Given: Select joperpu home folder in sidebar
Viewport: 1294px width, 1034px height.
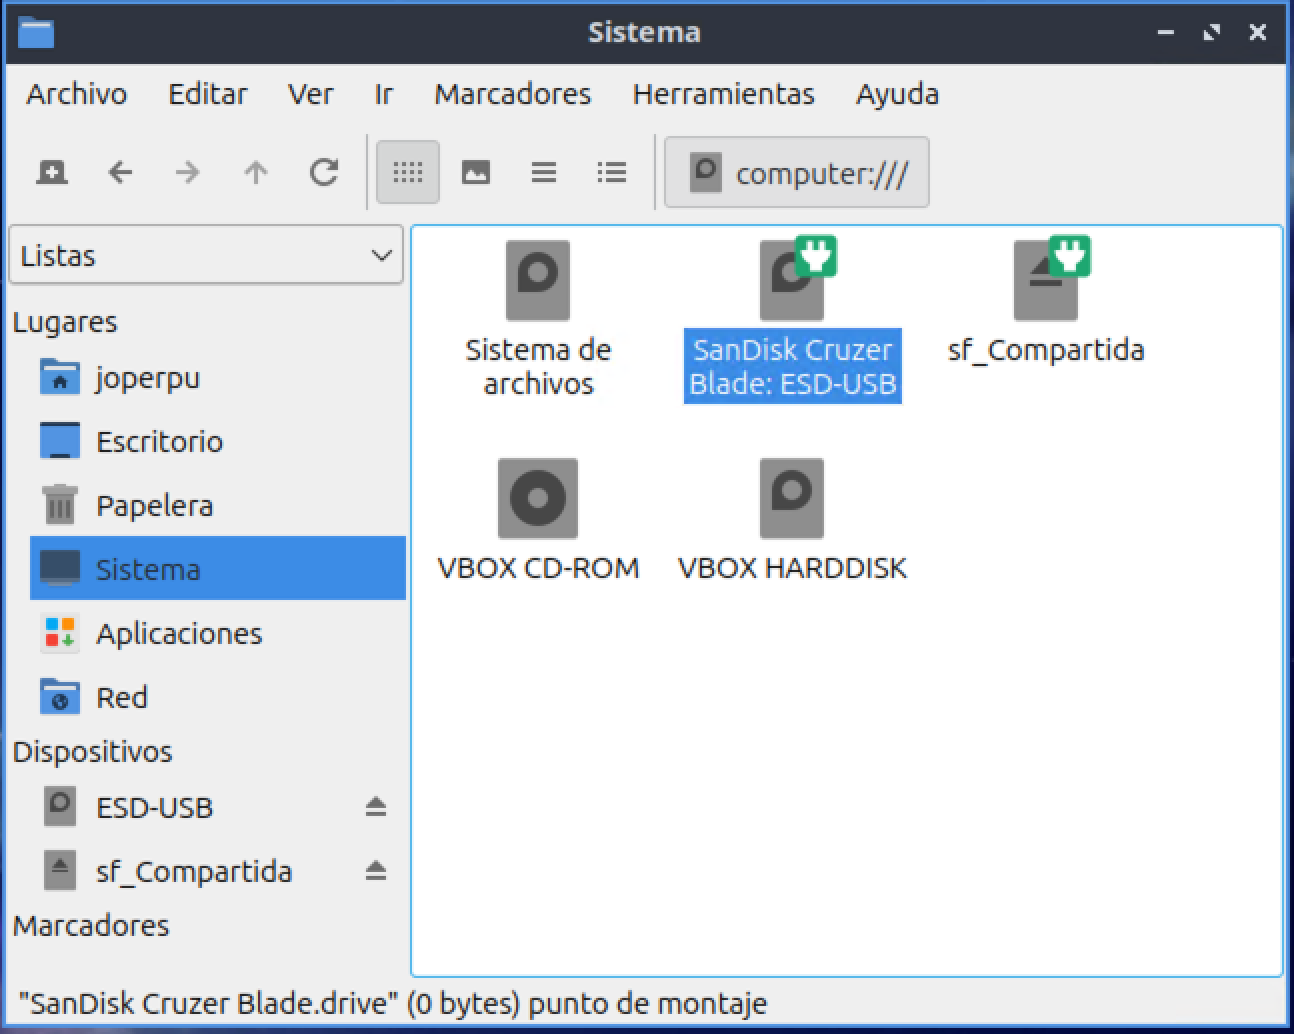Looking at the screenshot, I should pyautogui.click(x=218, y=378).
